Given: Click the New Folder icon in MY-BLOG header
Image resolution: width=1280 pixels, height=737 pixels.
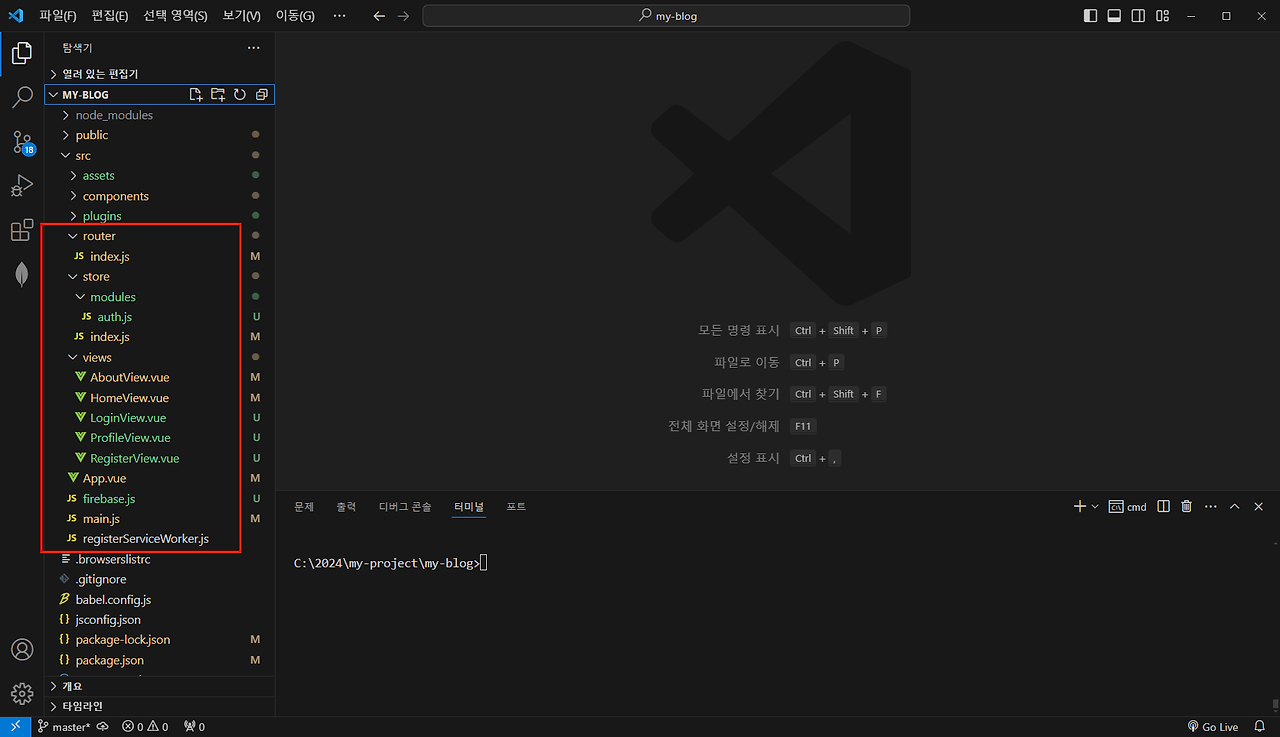Looking at the screenshot, I should pos(218,95).
